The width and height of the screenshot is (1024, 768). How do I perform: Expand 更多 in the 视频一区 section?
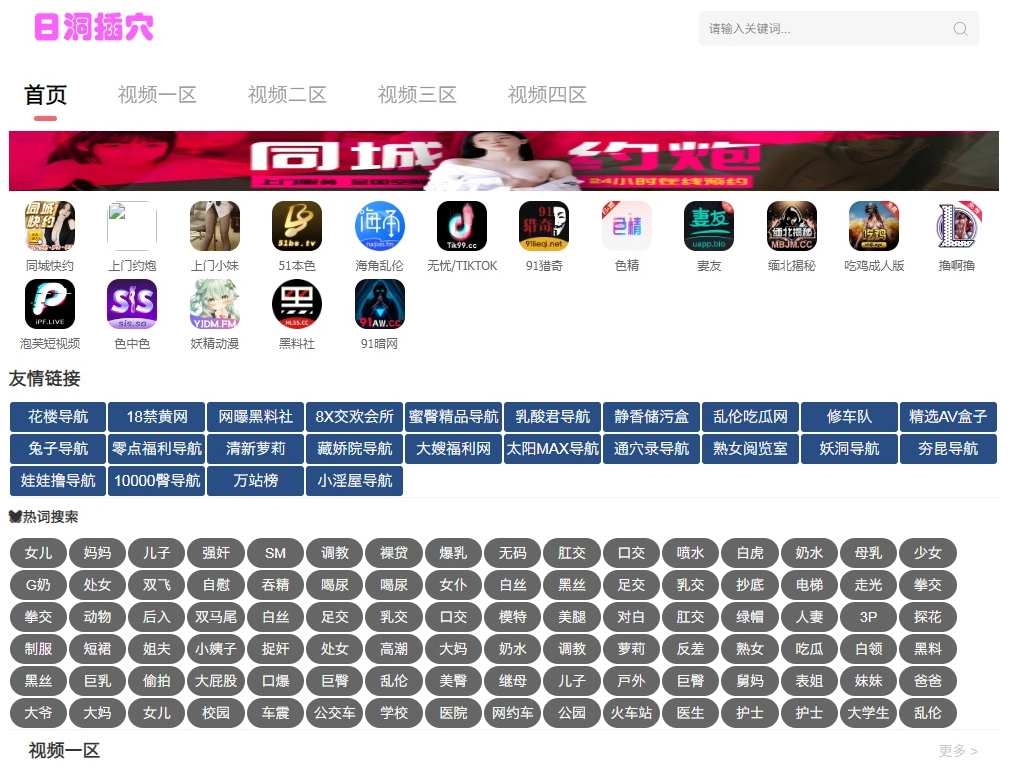pyautogui.click(x=957, y=751)
